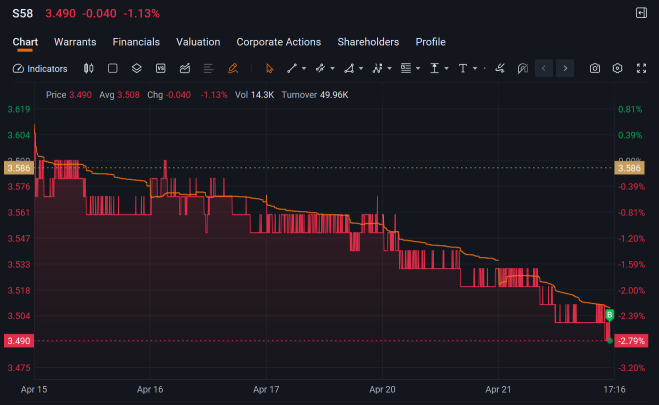Enter fullscreen chart mode

[x=641, y=68]
